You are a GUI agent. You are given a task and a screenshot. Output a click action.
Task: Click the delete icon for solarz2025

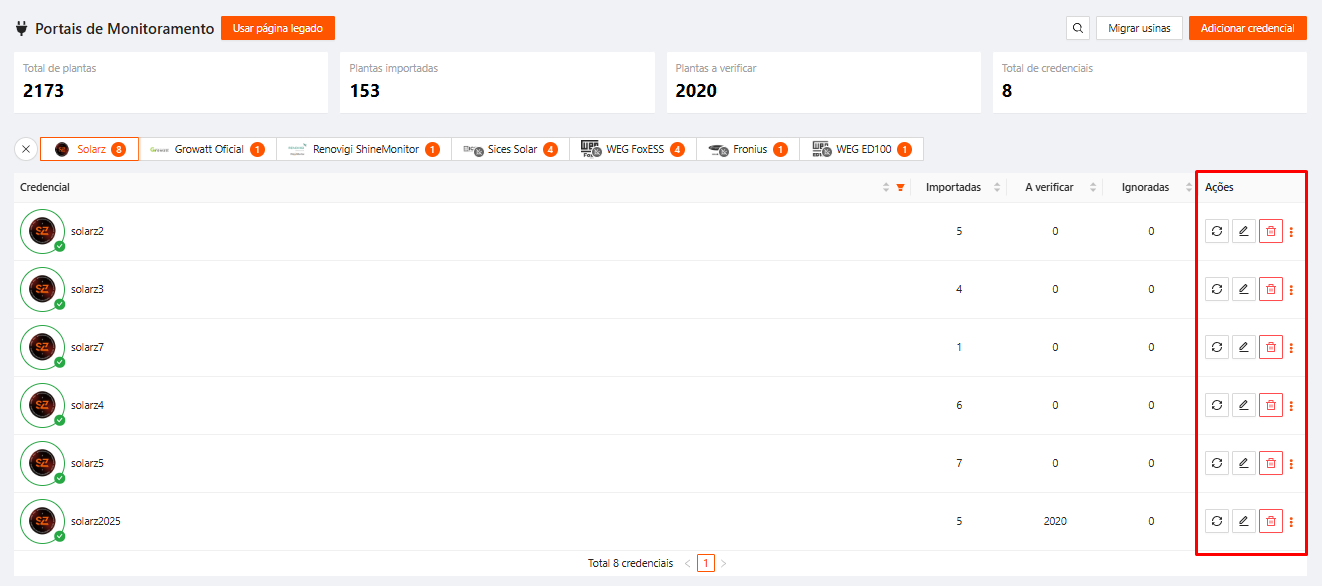(1271, 522)
